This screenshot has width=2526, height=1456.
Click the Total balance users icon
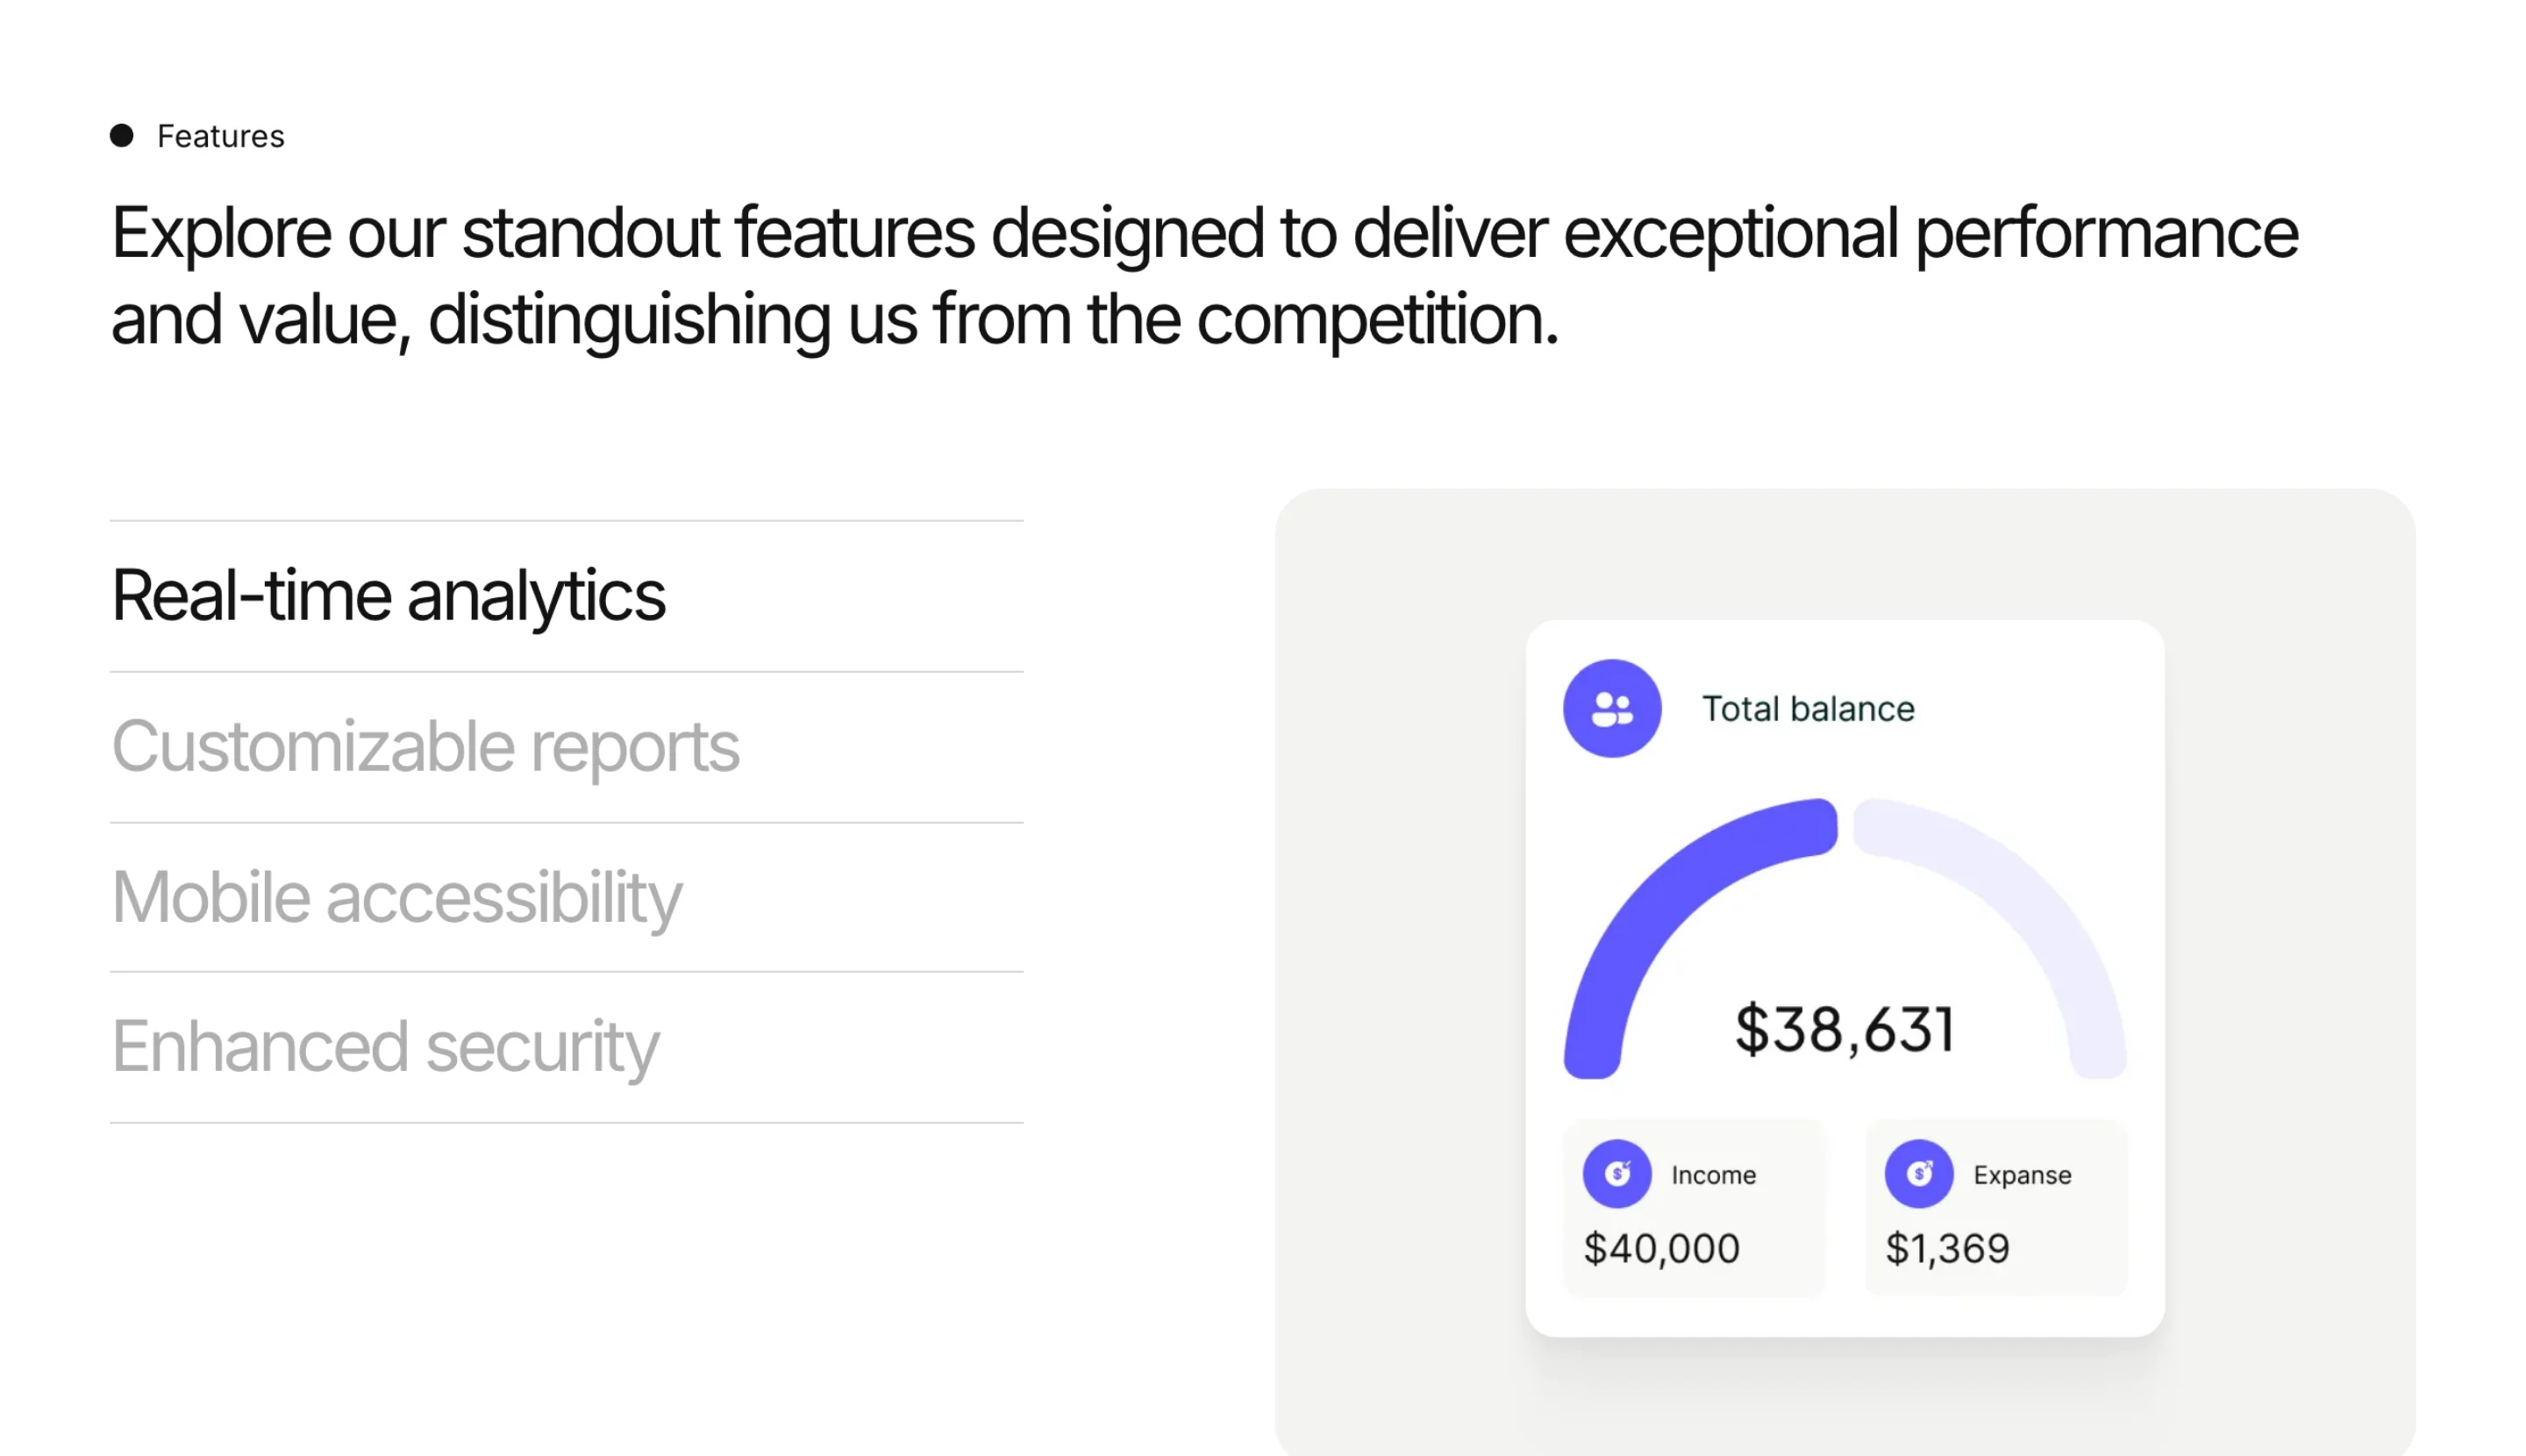tap(1612, 708)
